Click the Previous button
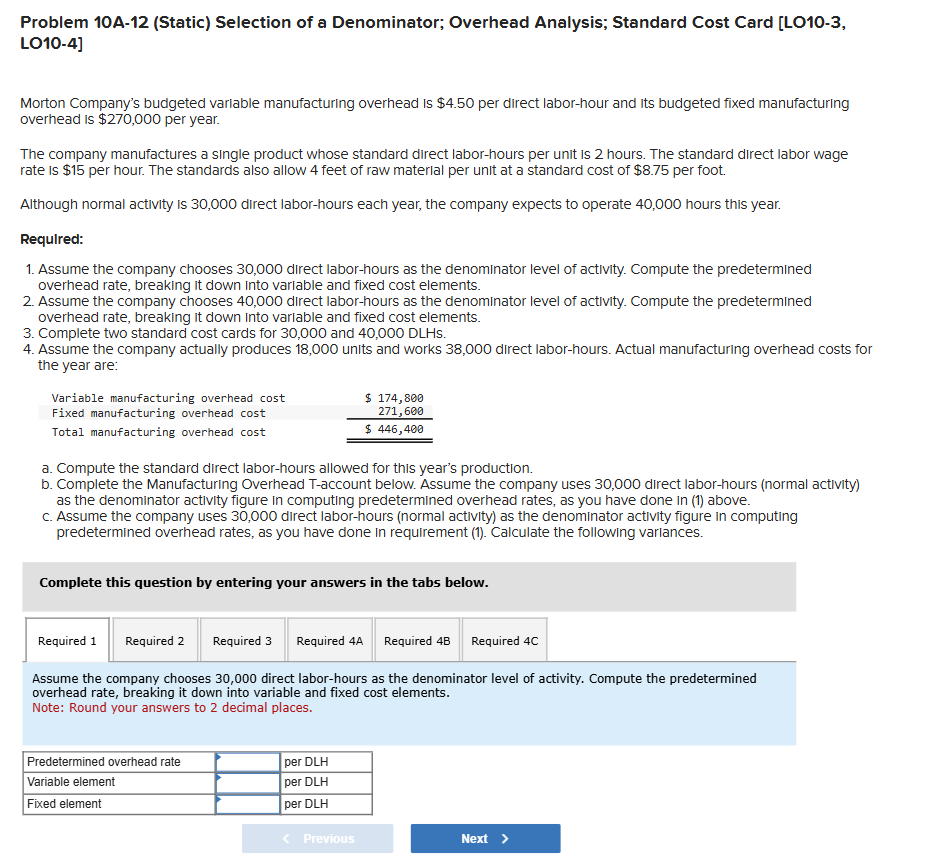This screenshot has width=935, height=860. click(x=317, y=838)
